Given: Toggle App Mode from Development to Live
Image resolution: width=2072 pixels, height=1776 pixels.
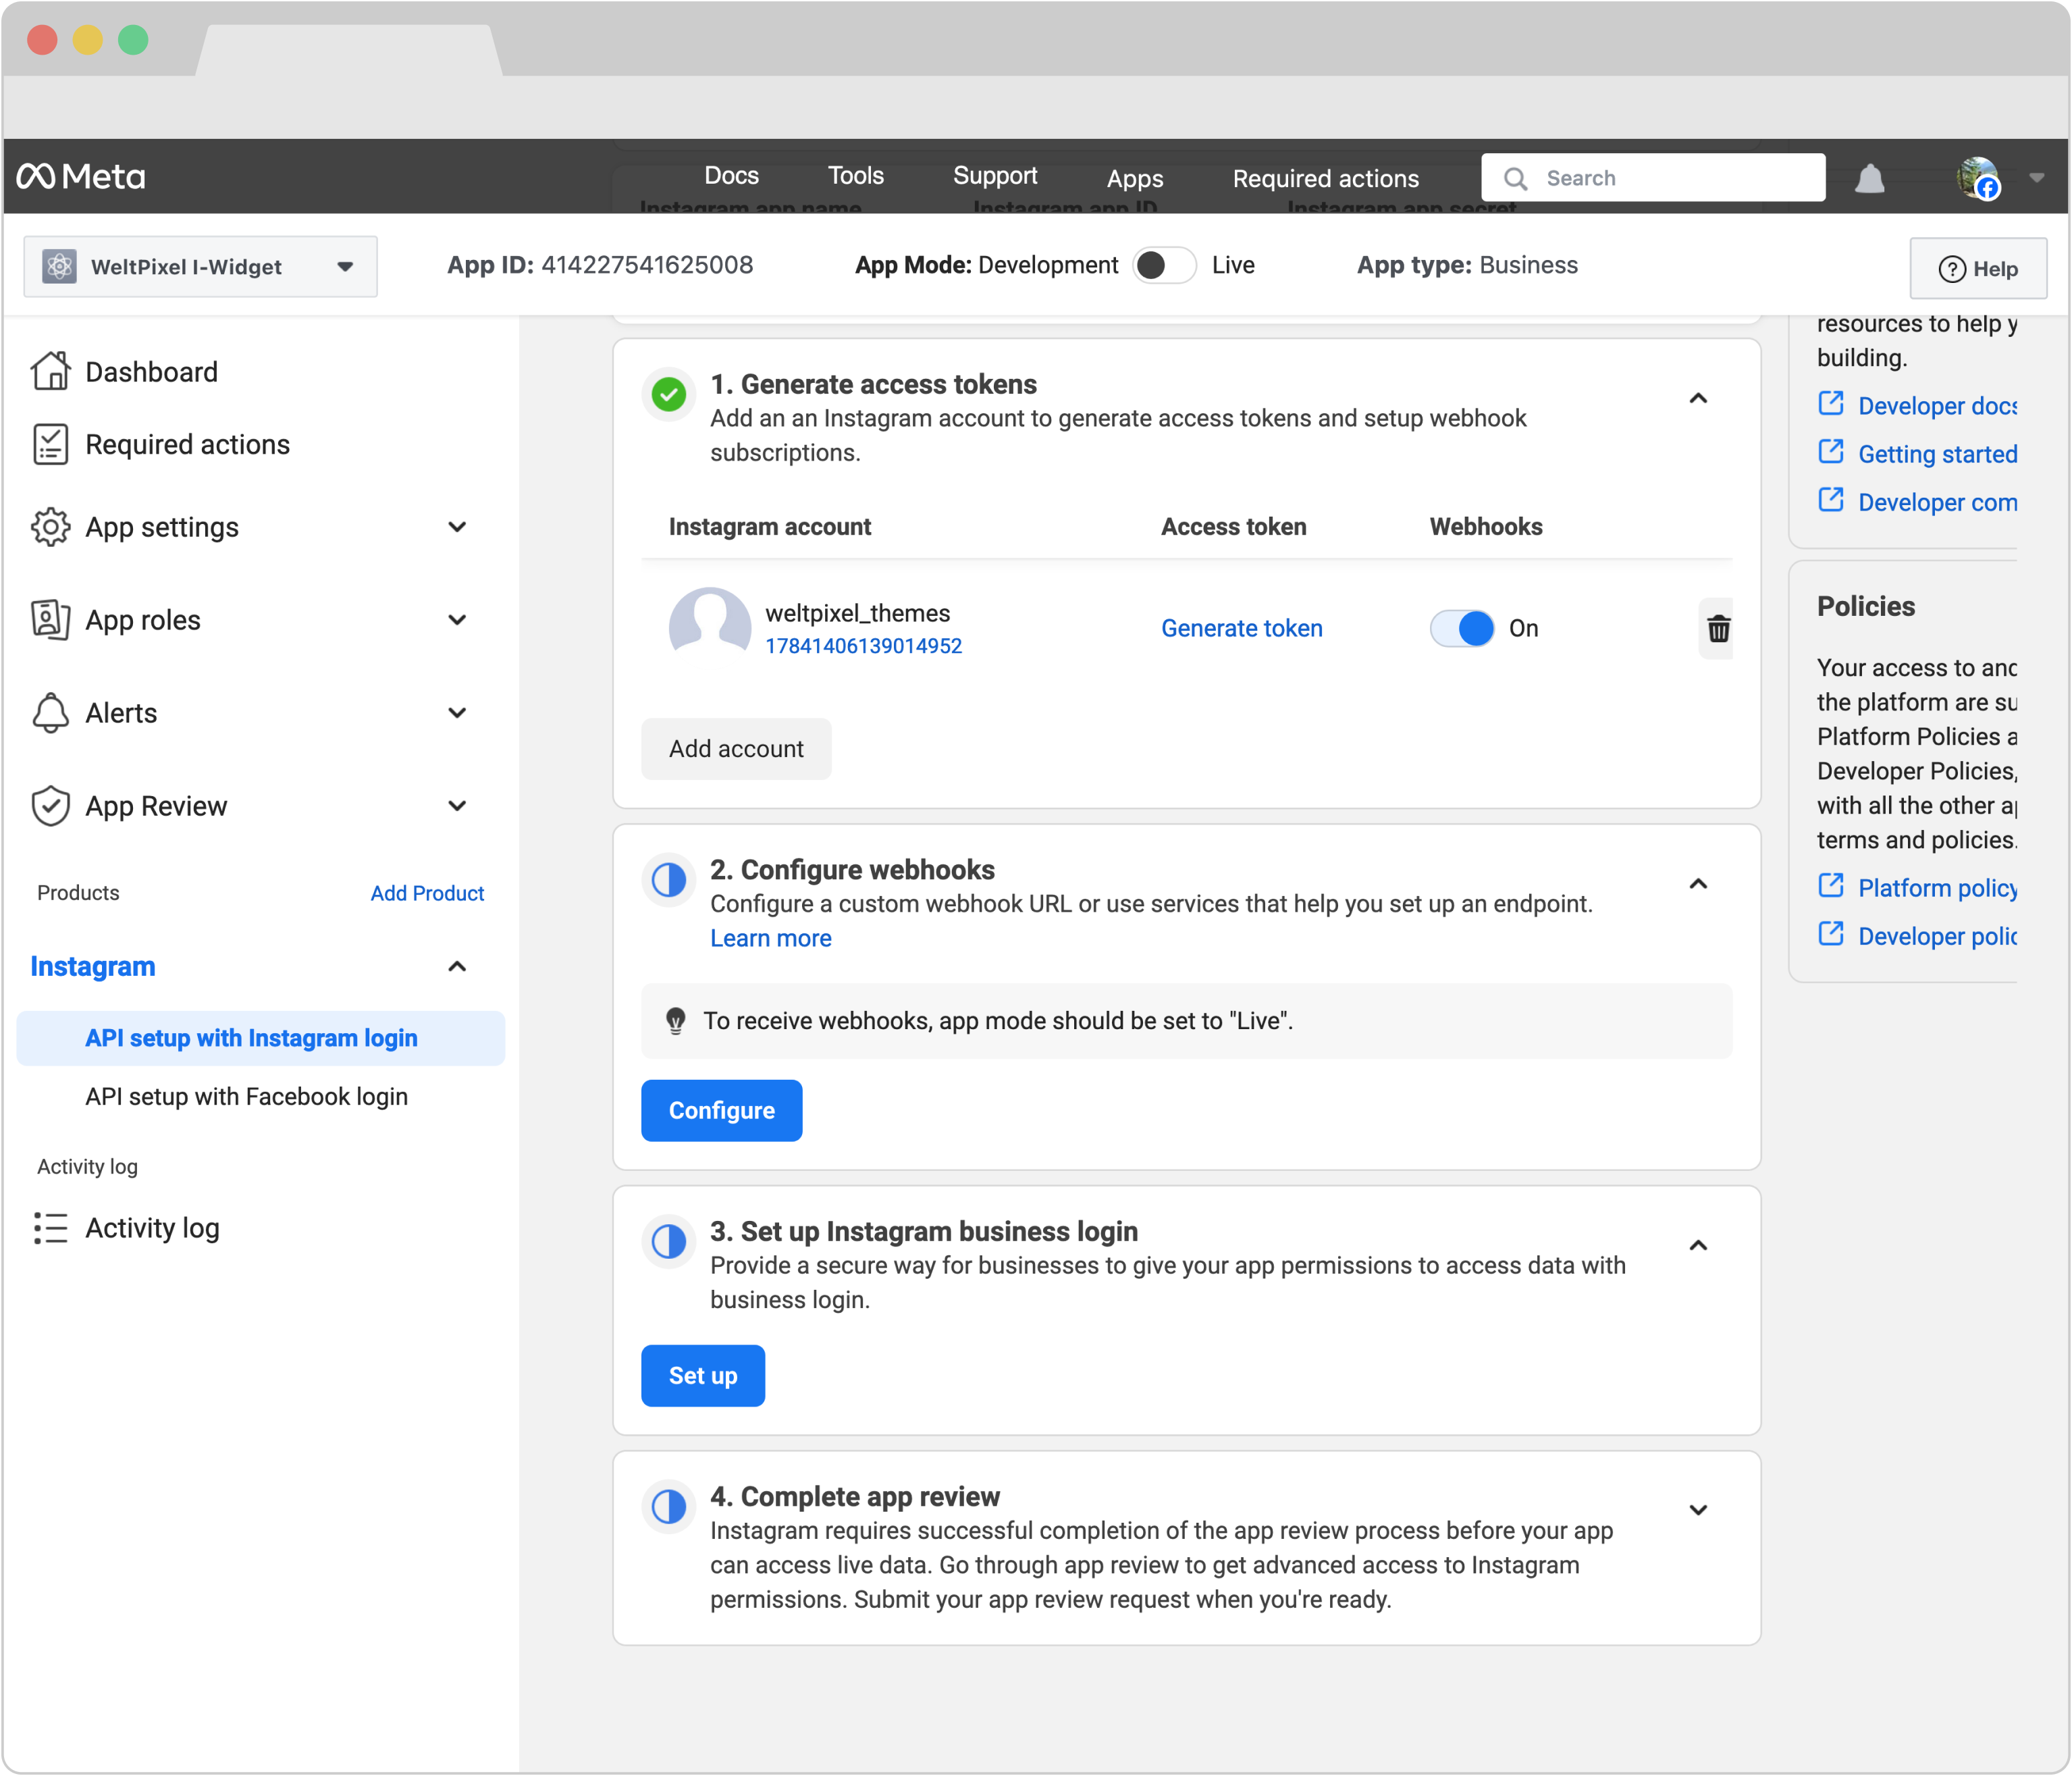Looking at the screenshot, I should 1164,265.
